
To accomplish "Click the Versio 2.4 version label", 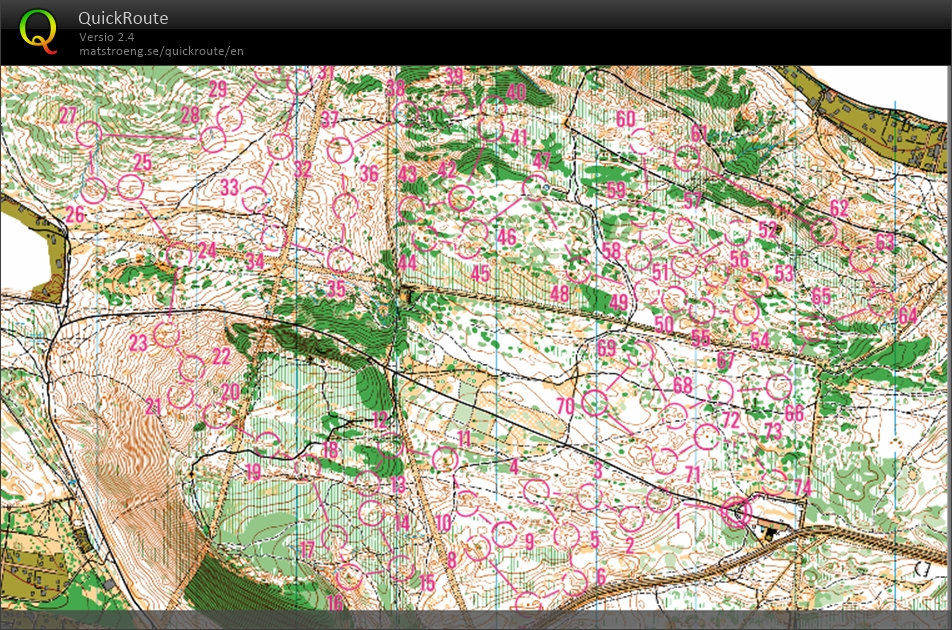I will coord(107,37).
